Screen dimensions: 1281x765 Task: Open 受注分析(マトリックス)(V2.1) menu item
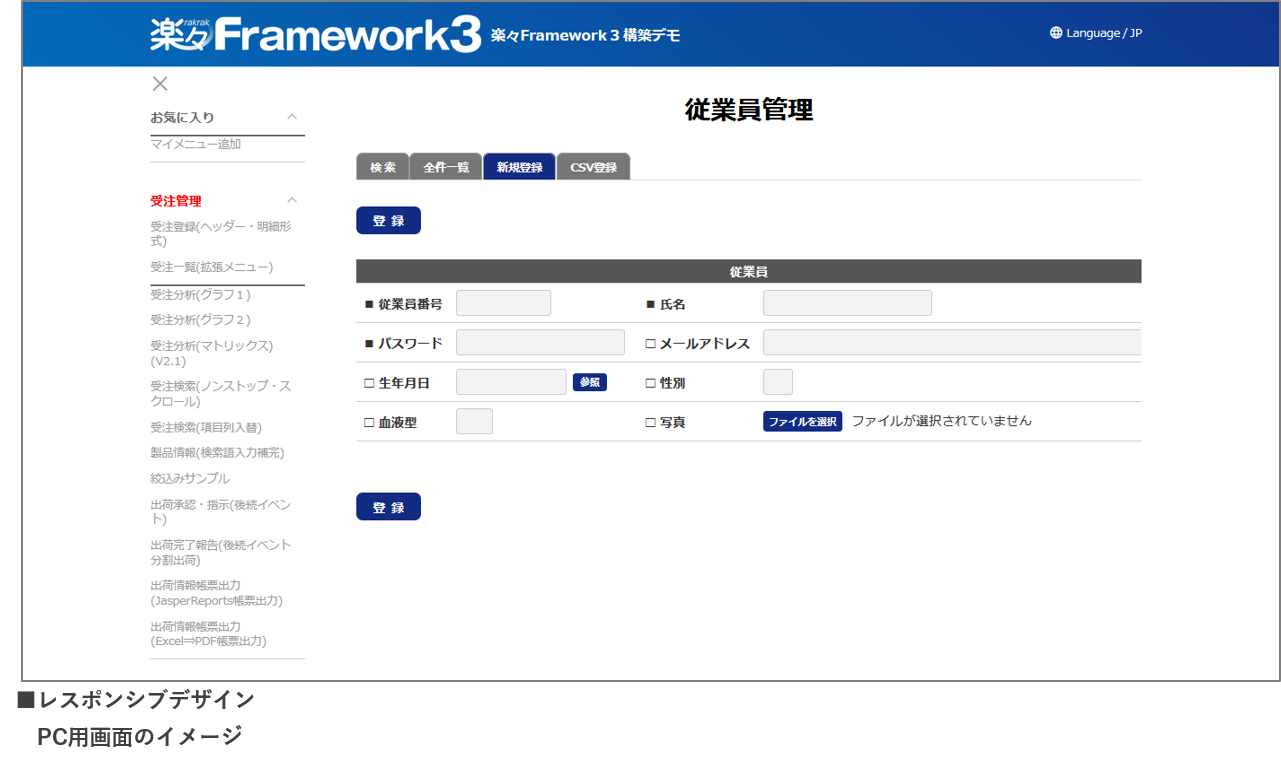pos(212,353)
